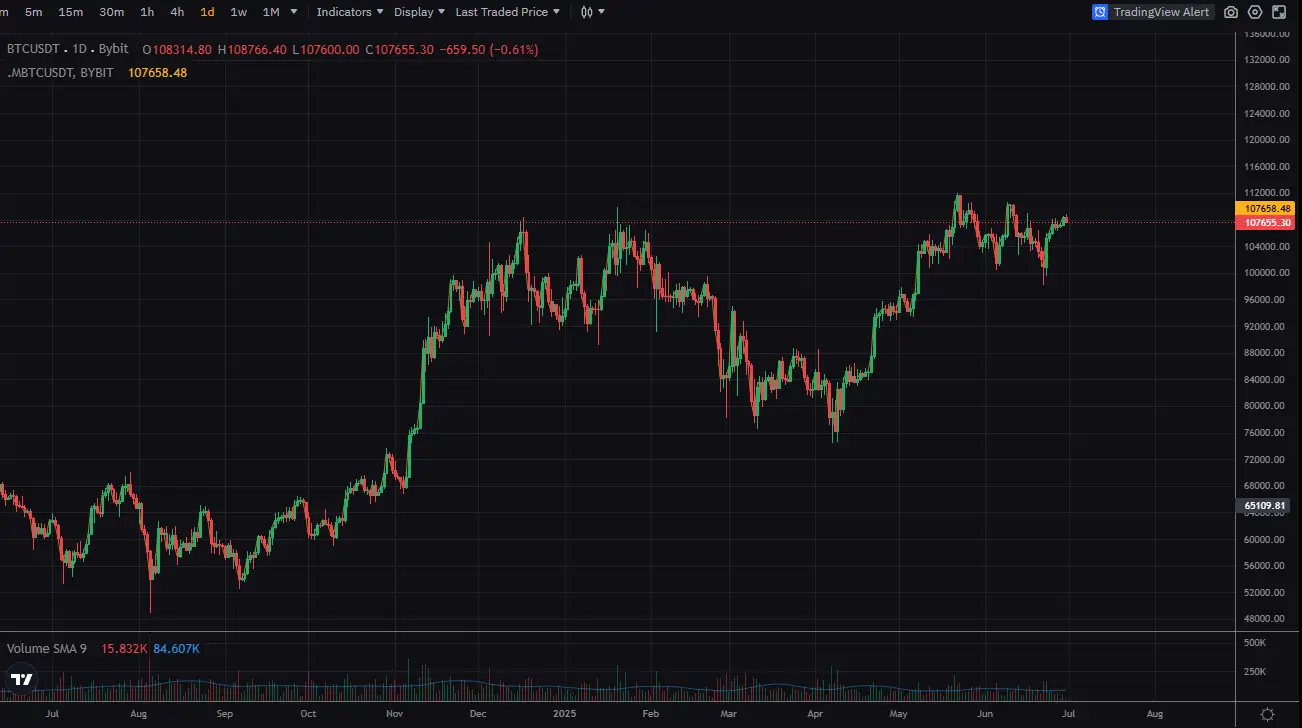Open chart settings via gear icon
The image size is (1302, 728).
1255,12
